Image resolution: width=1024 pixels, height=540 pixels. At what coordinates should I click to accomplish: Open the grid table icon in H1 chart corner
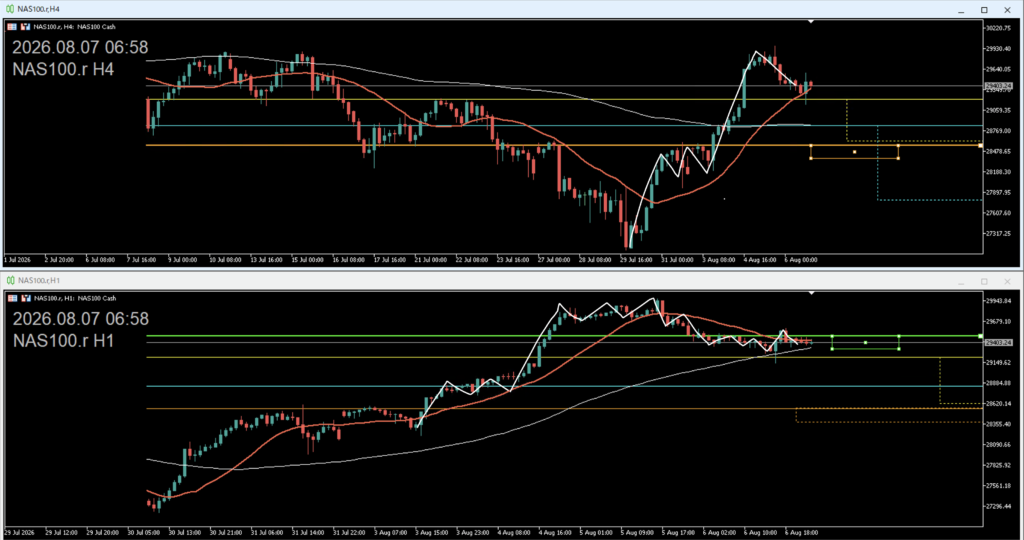click(12, 298)
